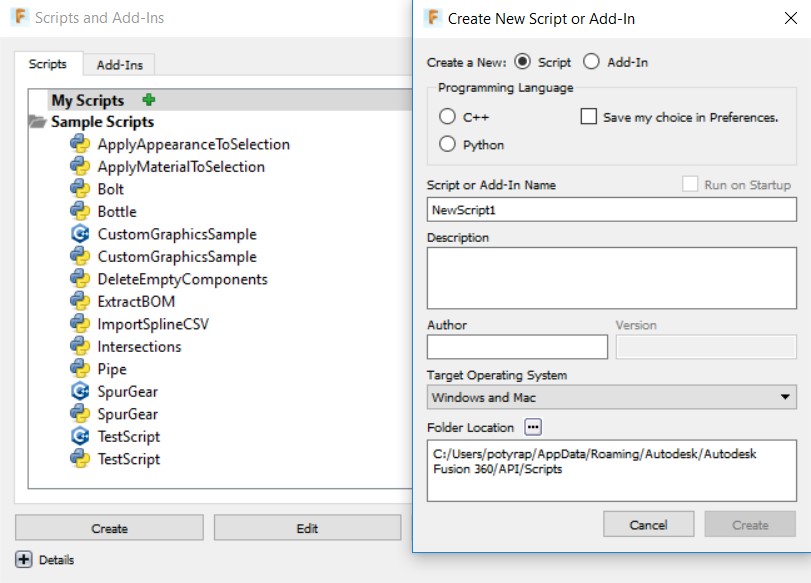811x583 pixels.
Task: Click the Python icon beside ExtractBOM
Action: tap(80, 301)
